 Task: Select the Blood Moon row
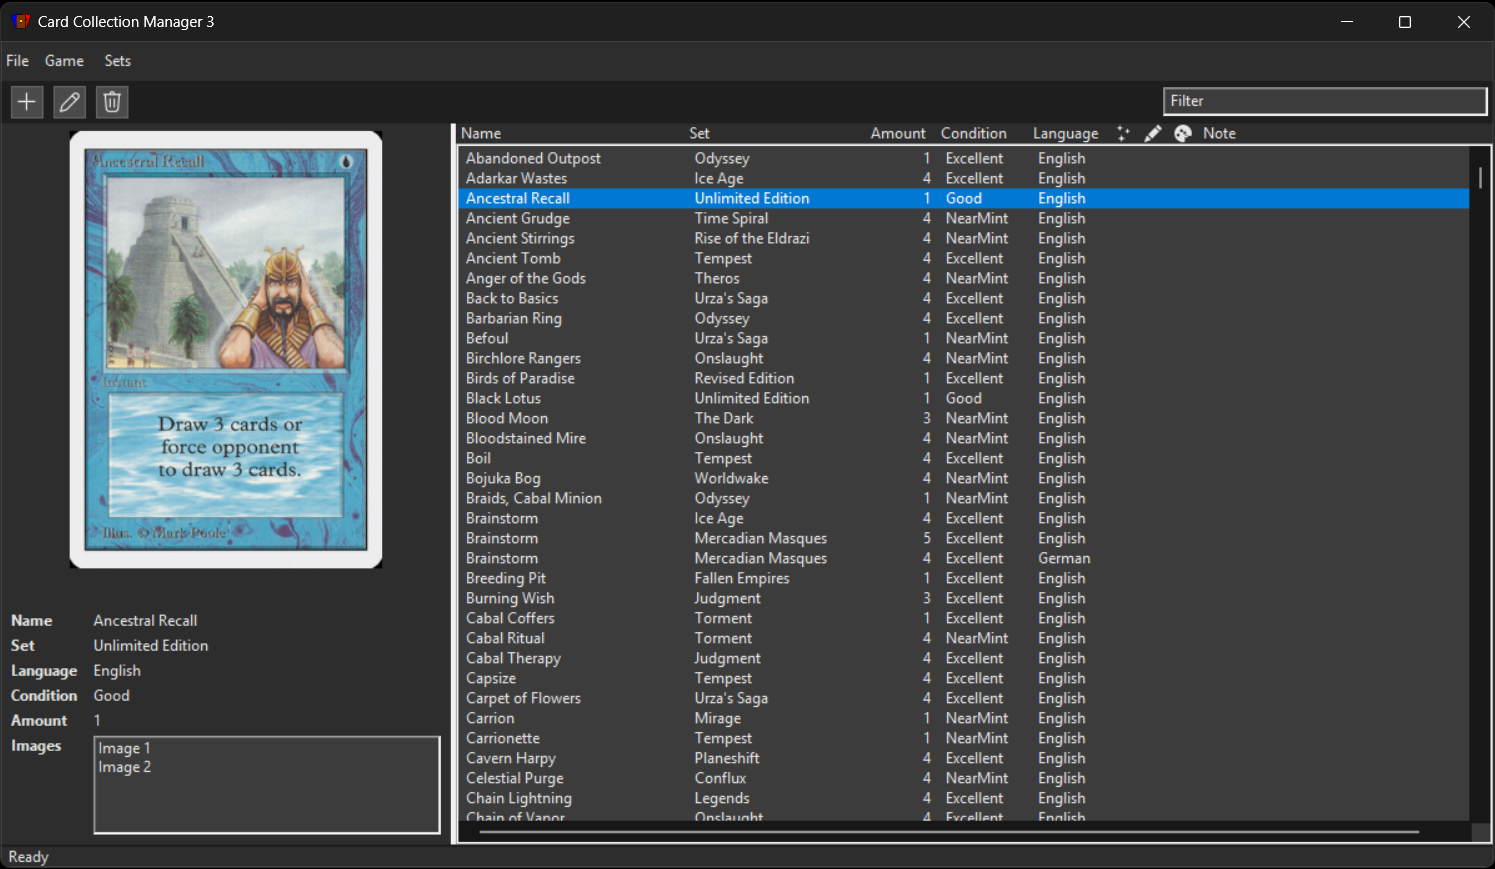coord(964,418)
